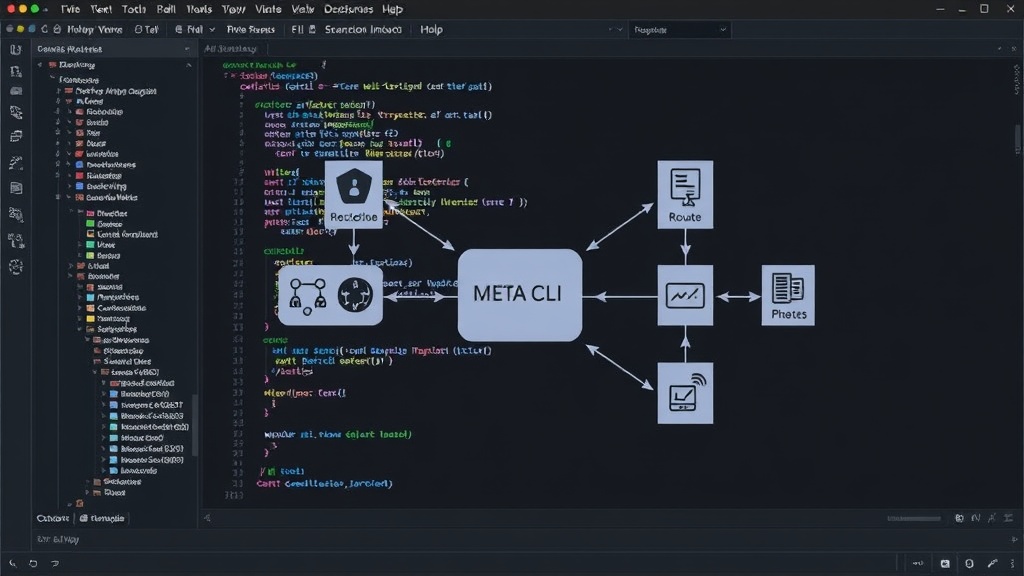Click the network topology icon in the rounded diagram box
1024x576 pixels.
pyautogui.click(x=307, y=295)
